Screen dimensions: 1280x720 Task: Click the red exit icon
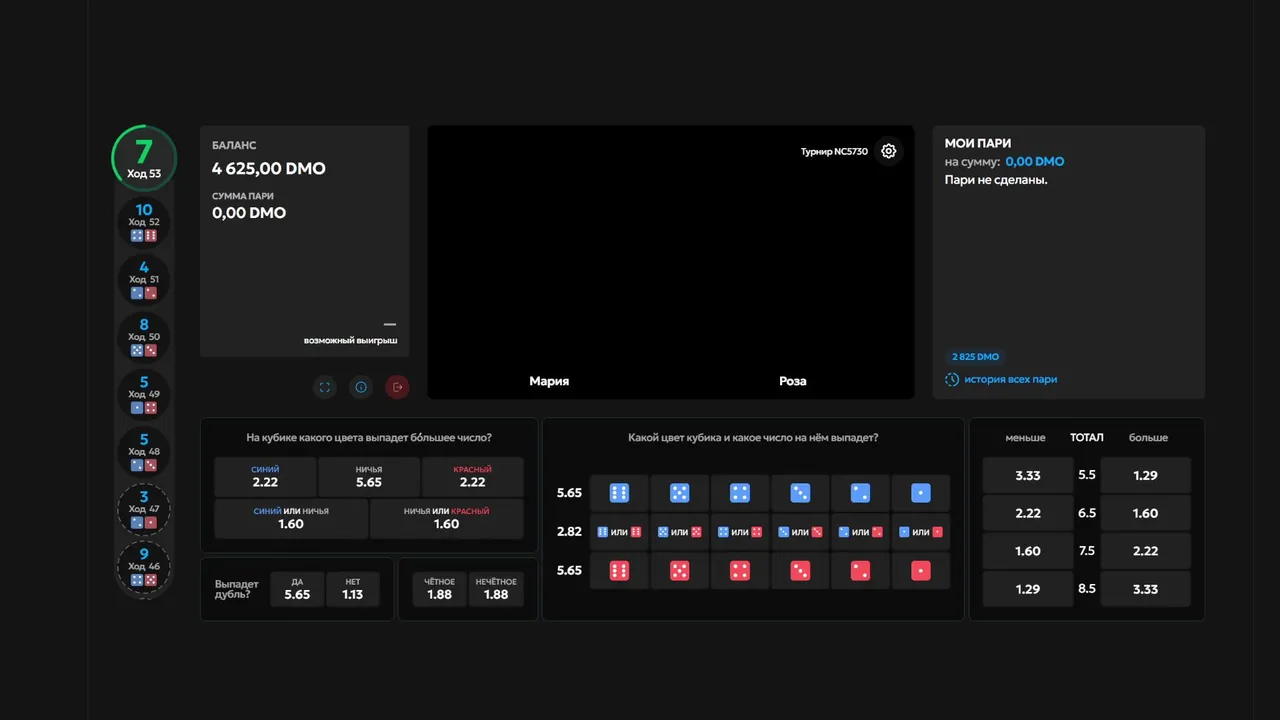tap(397, 387)
